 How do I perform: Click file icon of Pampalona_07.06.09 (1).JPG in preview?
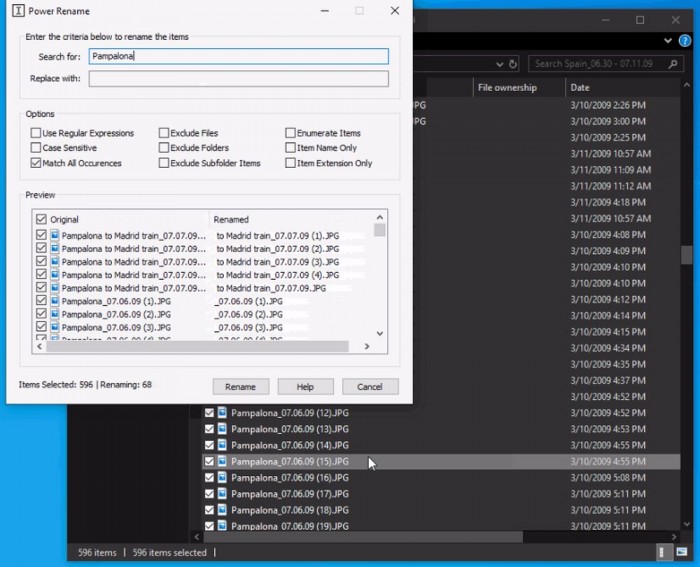click(x=54, y=300)
